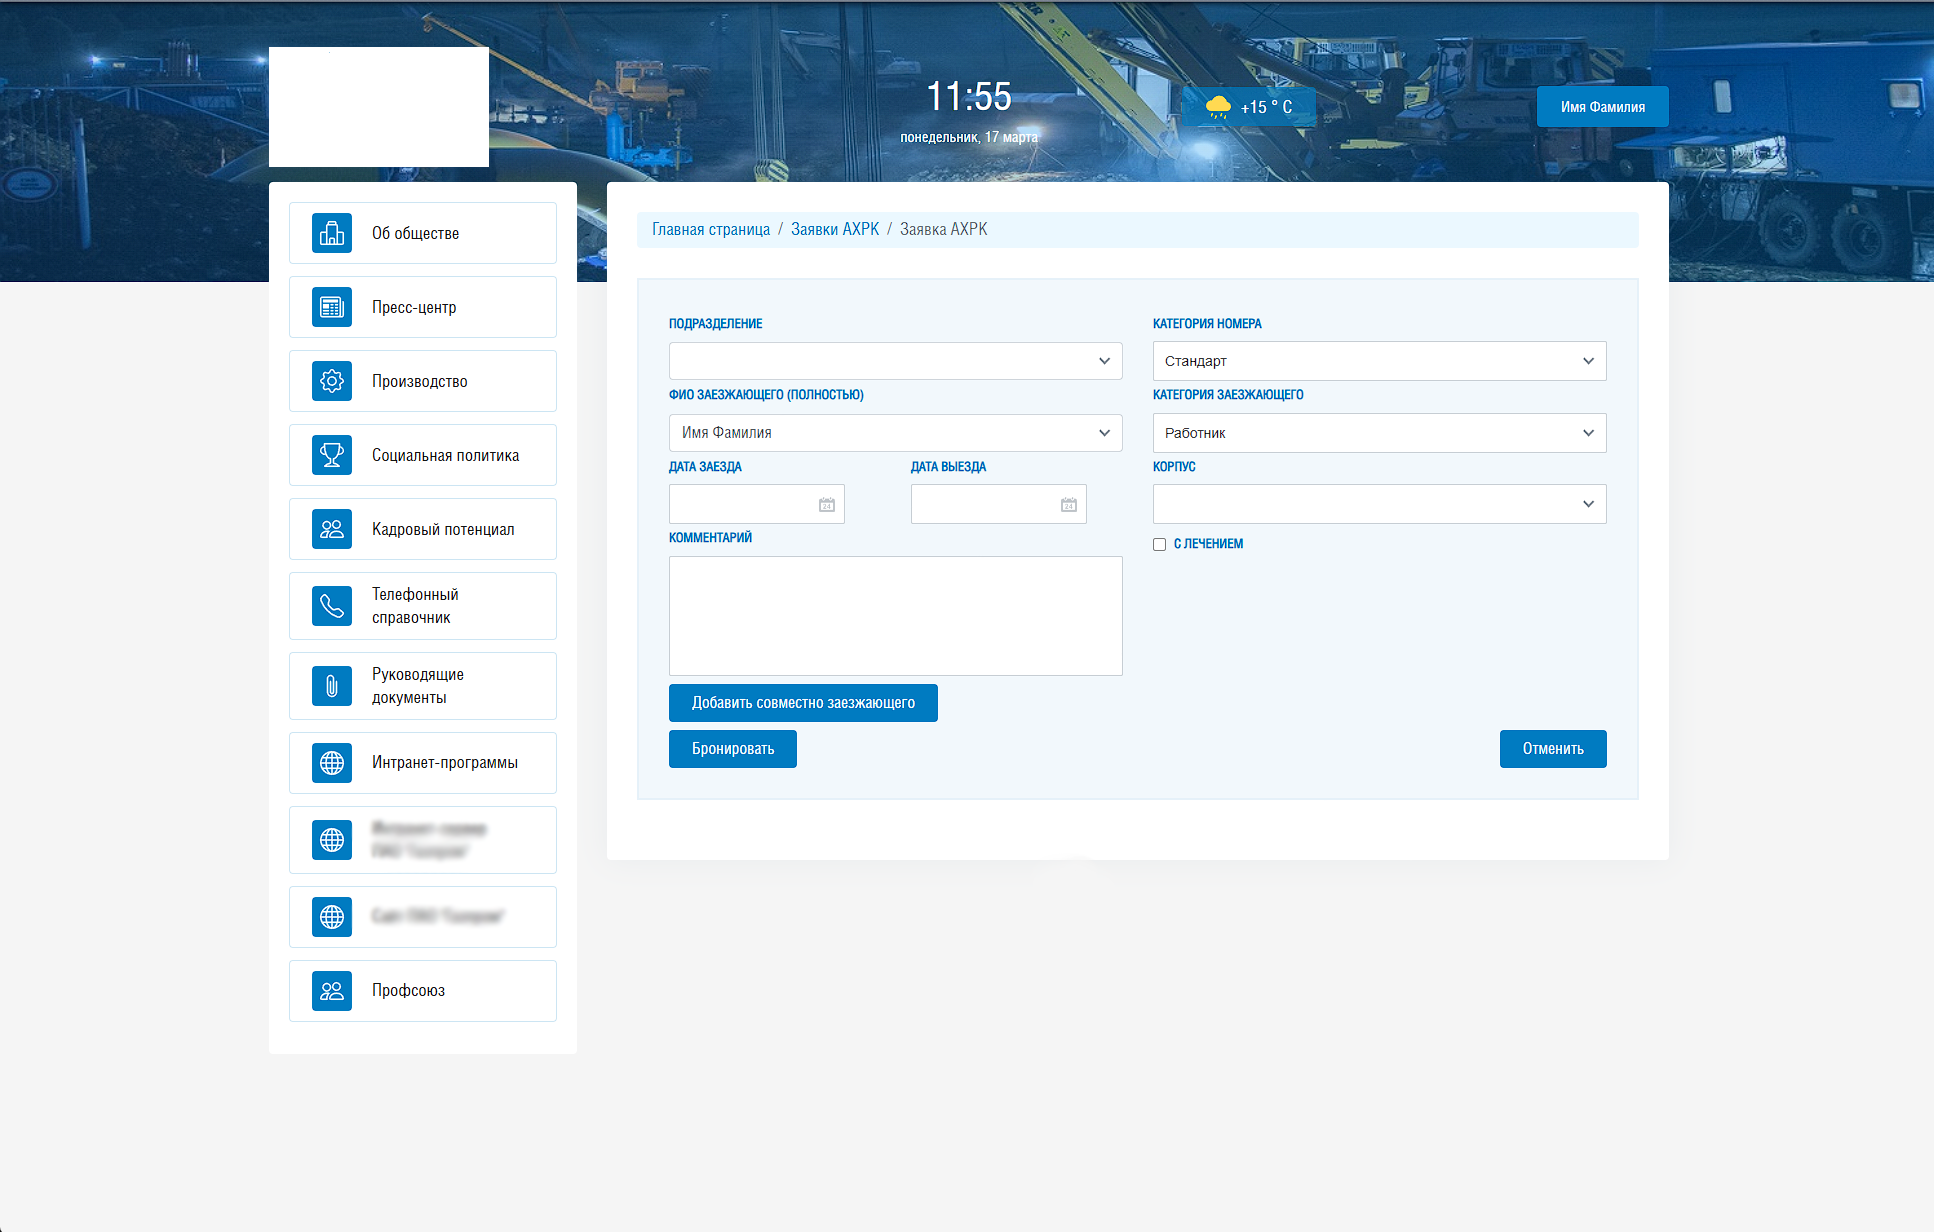This screenshot has width=1934, height=1232.
Task: Click into the Комментарий text area
Action: click(895, 616)
